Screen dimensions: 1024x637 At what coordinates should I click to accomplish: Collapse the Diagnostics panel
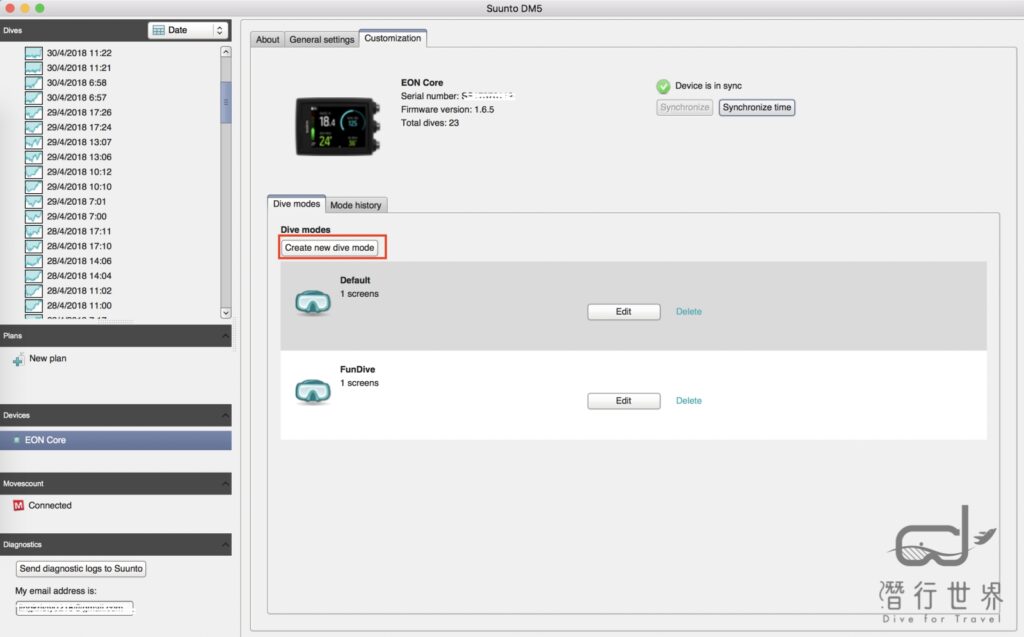point(225,544)
